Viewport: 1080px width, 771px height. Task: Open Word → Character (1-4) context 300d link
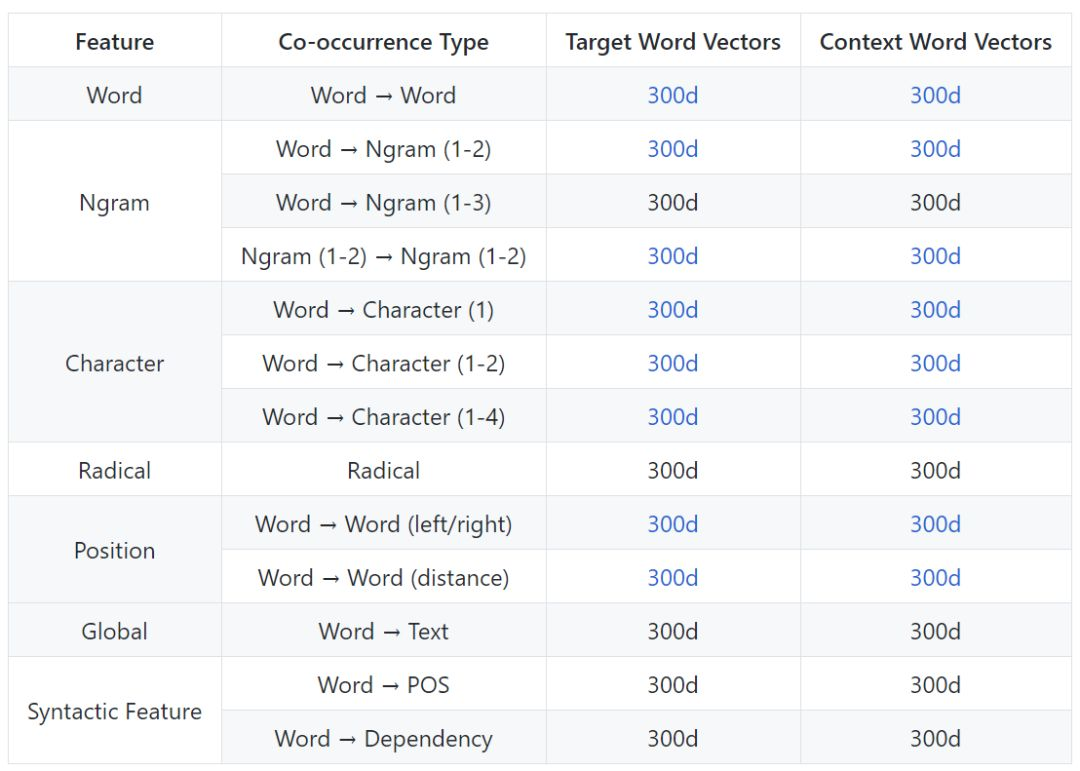coord(935,417)
